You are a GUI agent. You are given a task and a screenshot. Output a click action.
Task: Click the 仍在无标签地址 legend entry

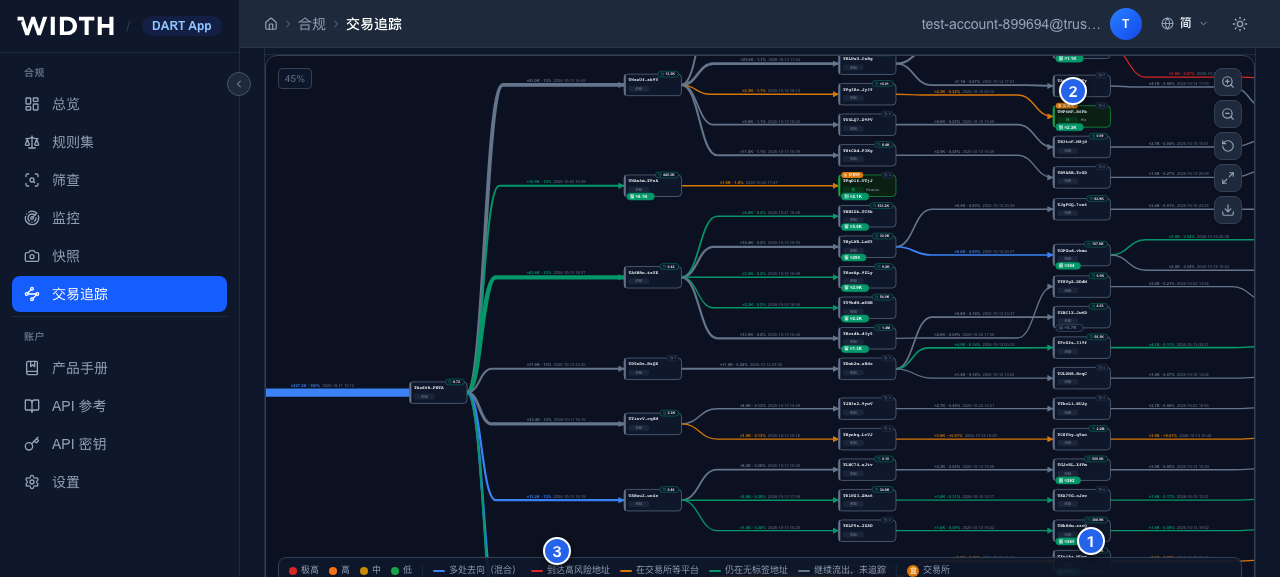[748, 570]
